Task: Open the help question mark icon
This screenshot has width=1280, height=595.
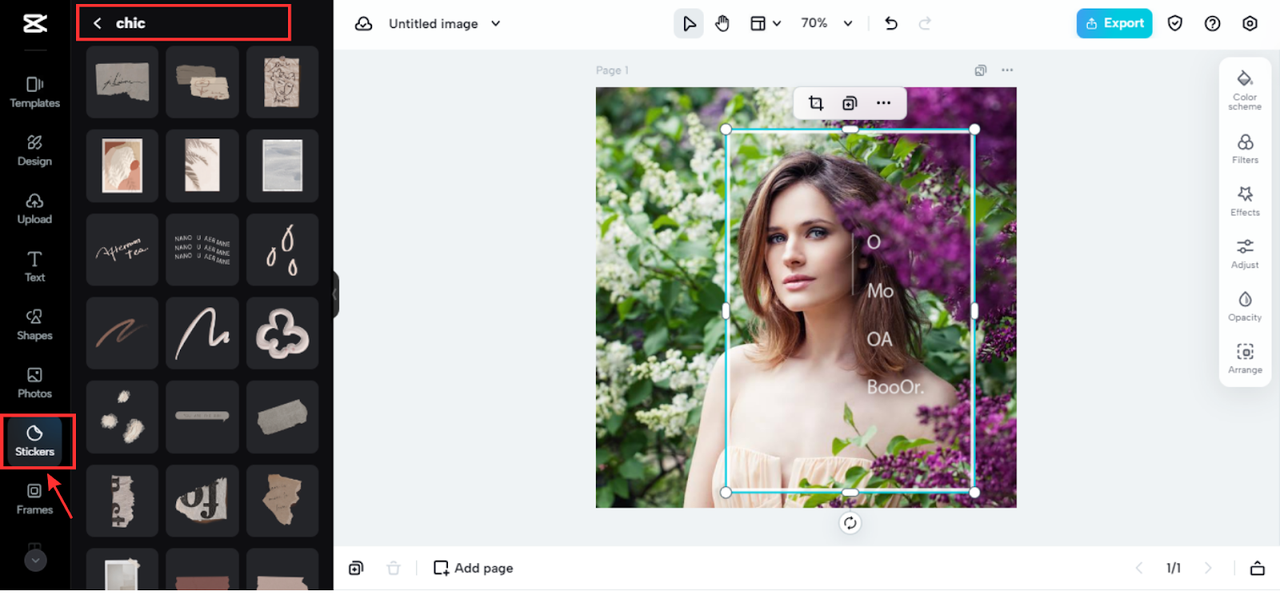Action: [x=1212, y=23]
